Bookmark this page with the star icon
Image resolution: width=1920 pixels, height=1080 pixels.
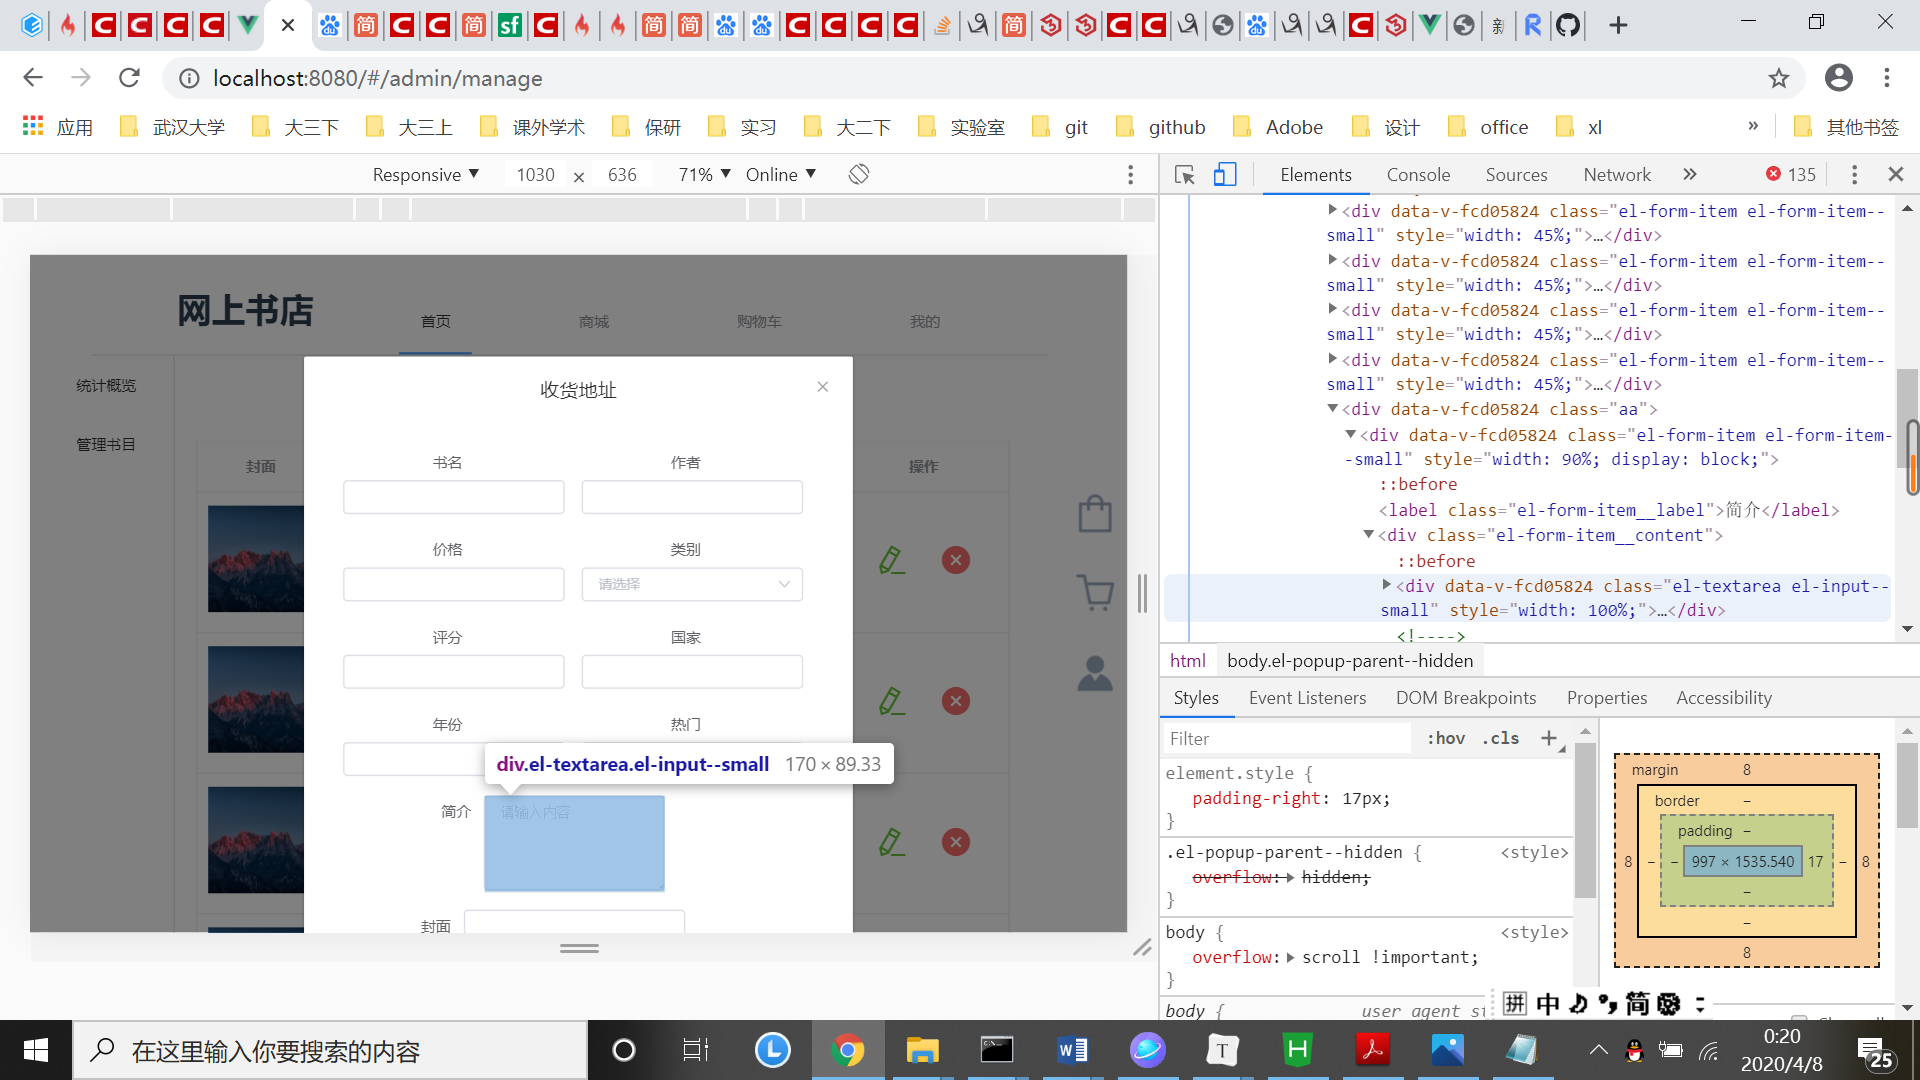(x=1778, y=78)
